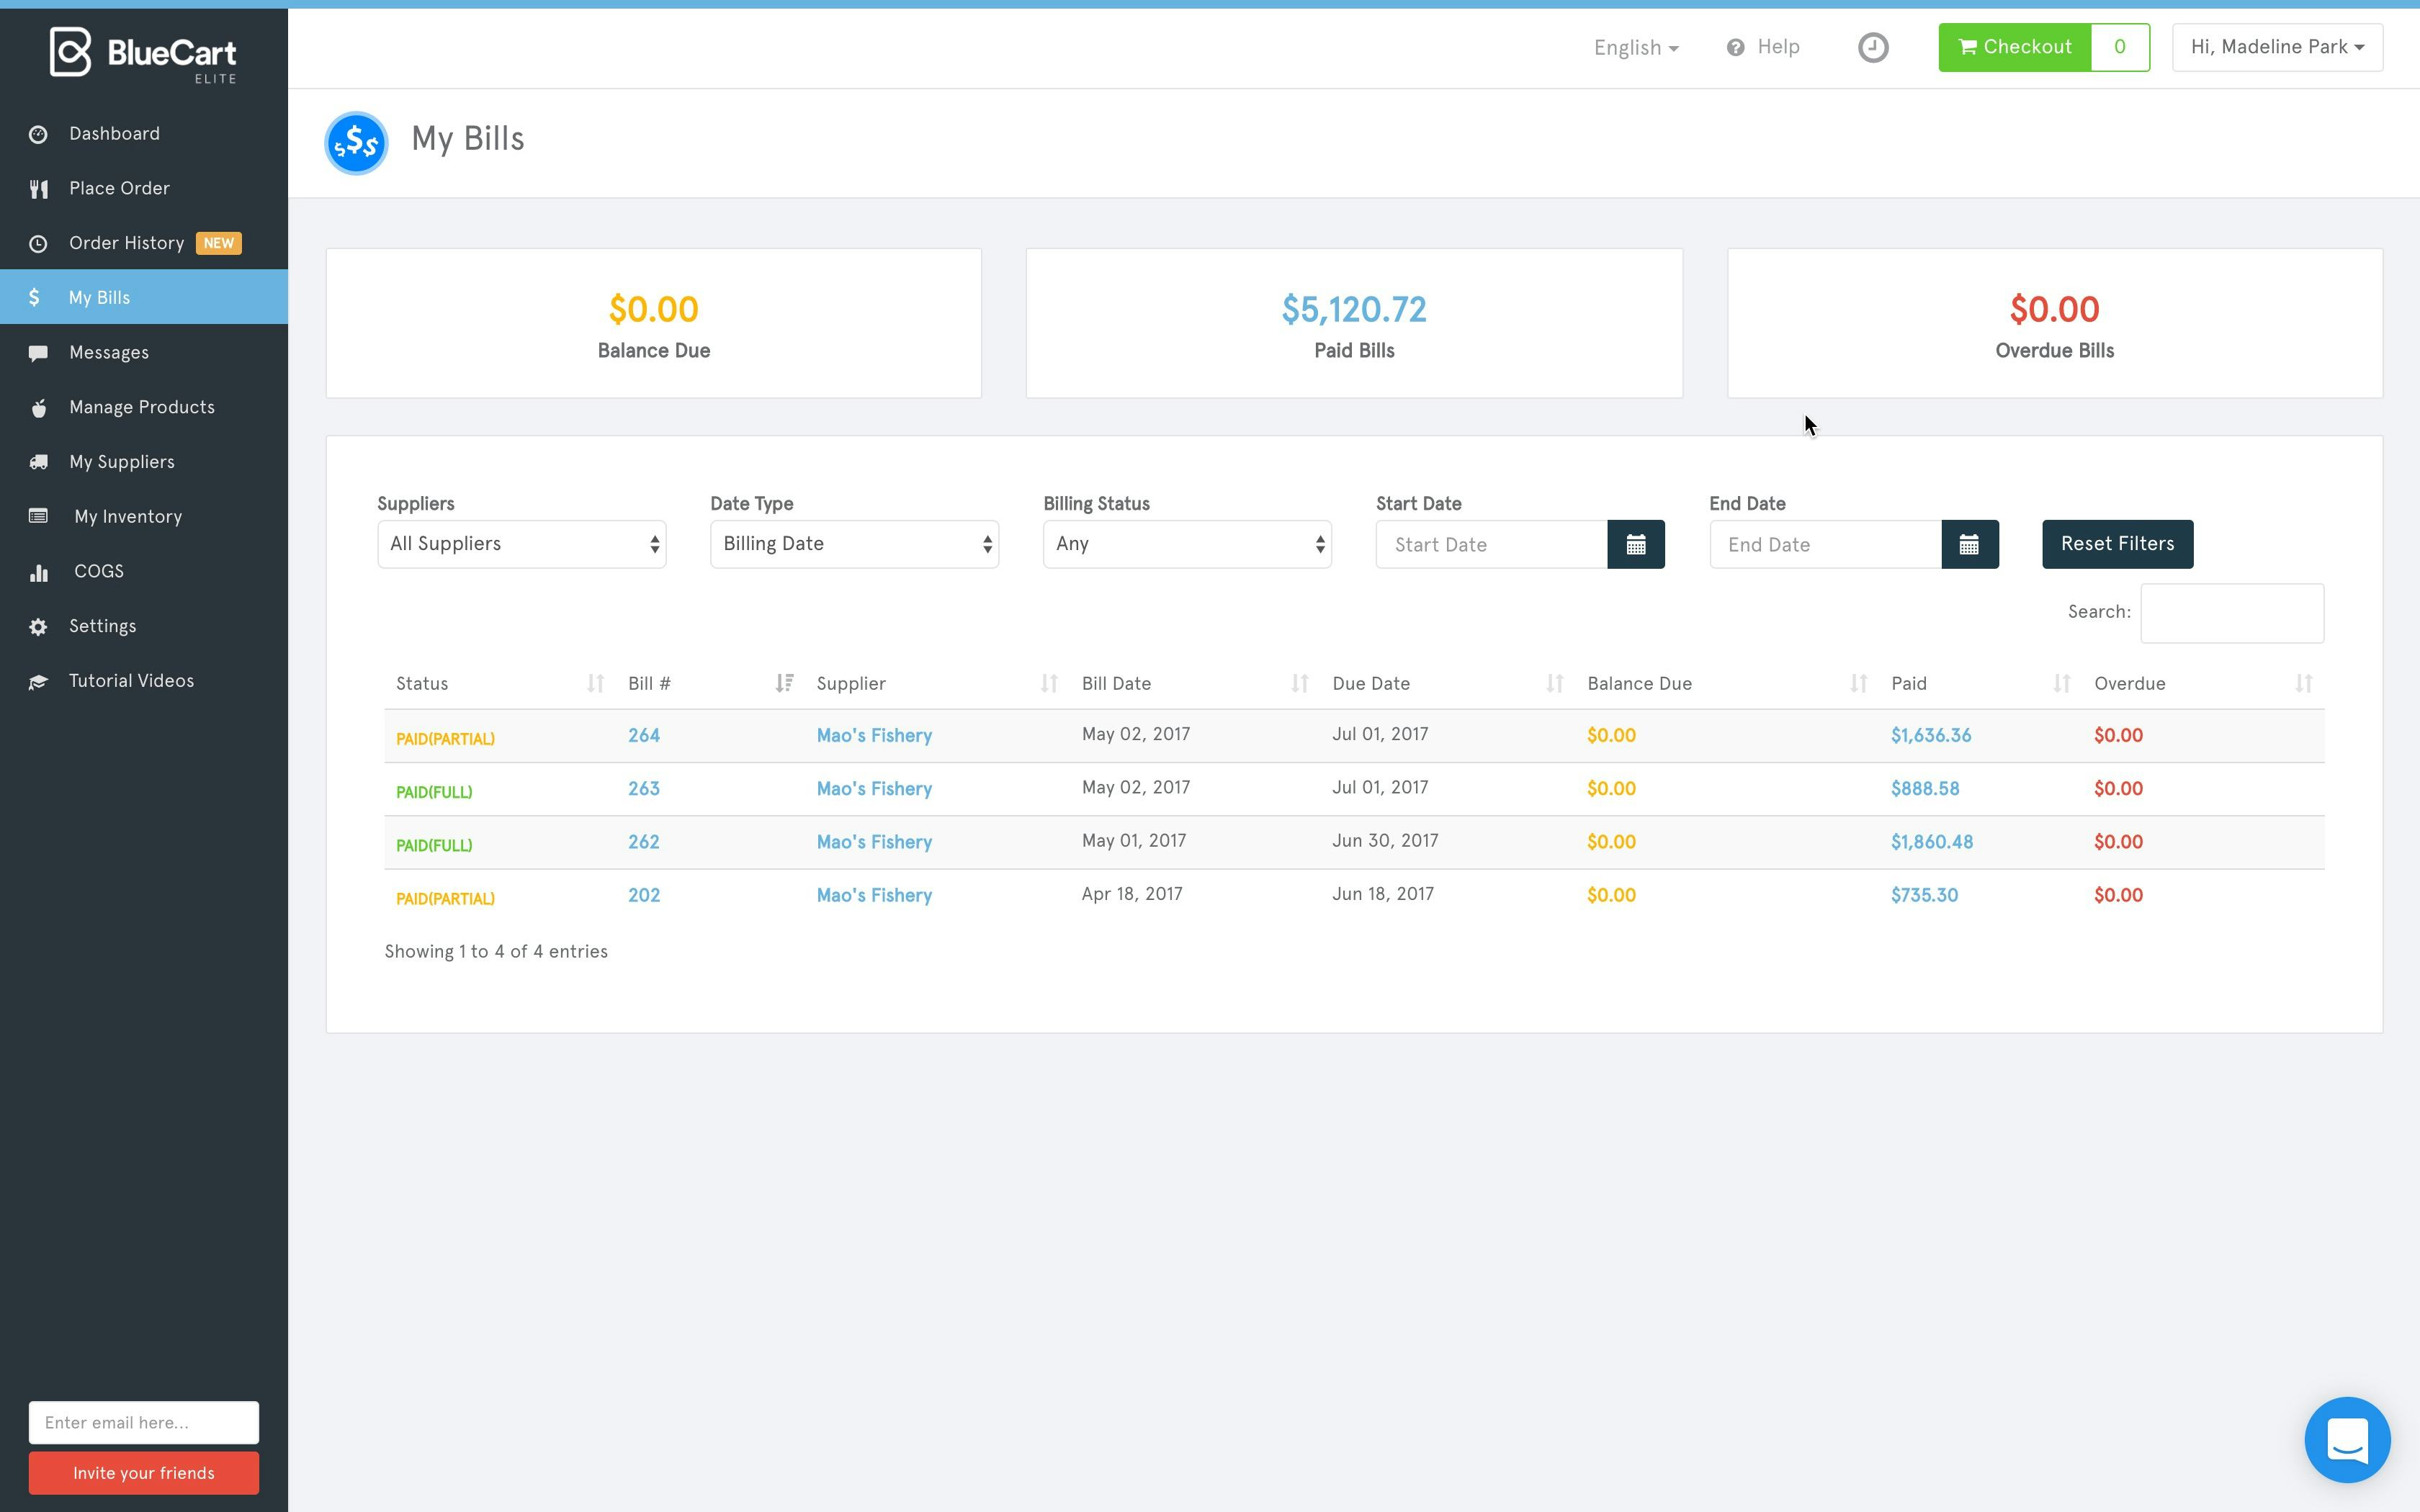Open the Hi, Madeline Park account menu
Screen dimensions: 2420x1512
click(2276, 46)
